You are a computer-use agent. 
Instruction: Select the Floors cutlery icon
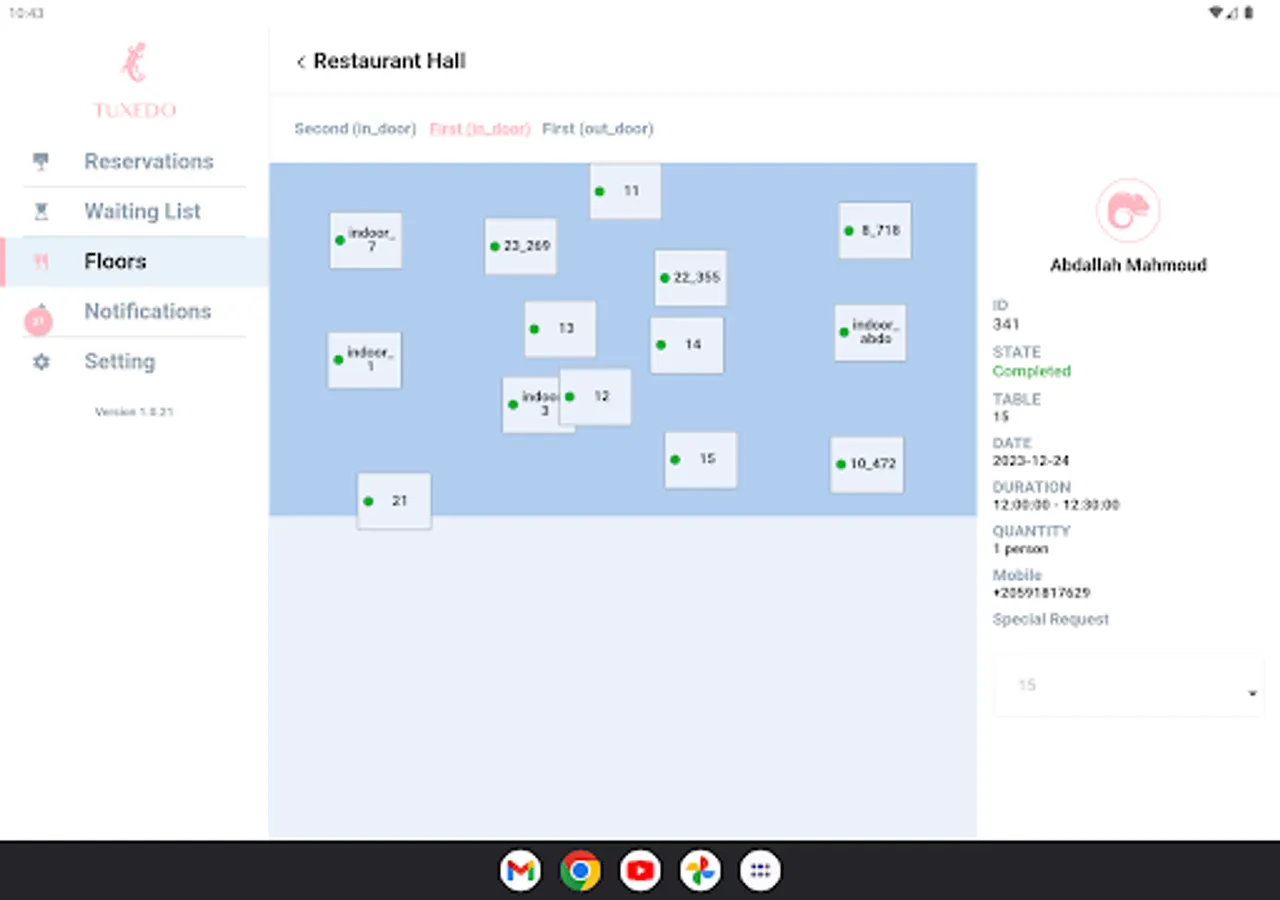coord(40,261)
